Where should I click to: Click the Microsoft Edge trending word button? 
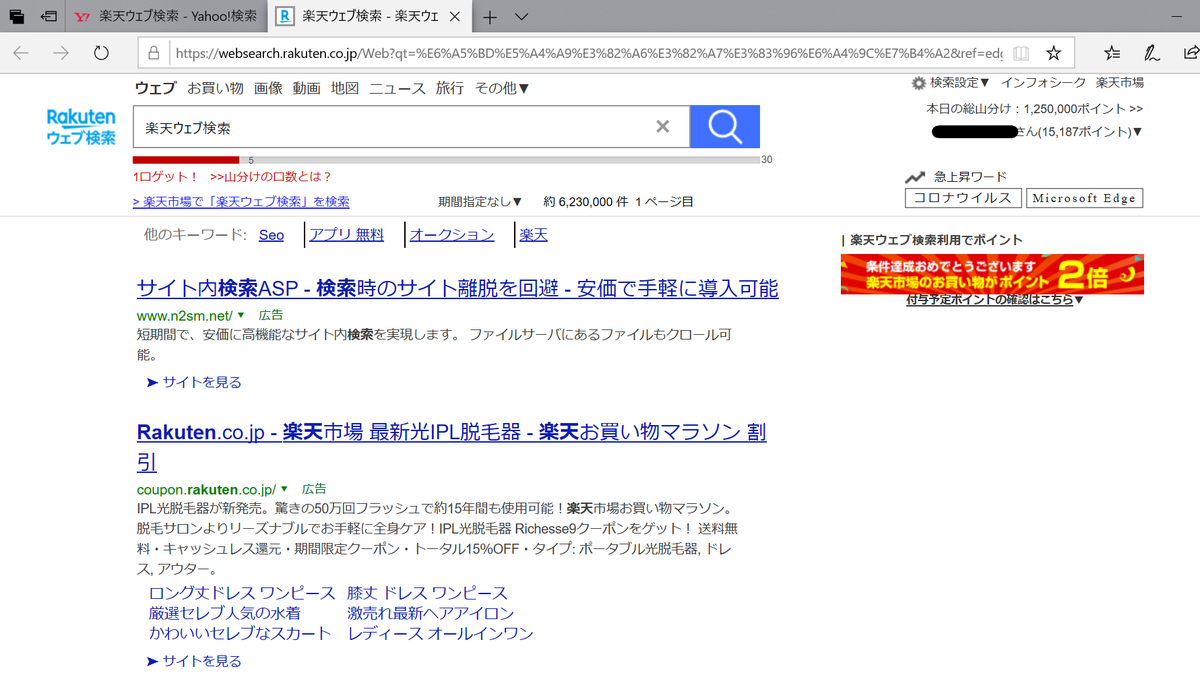[x=1085, y=198]
